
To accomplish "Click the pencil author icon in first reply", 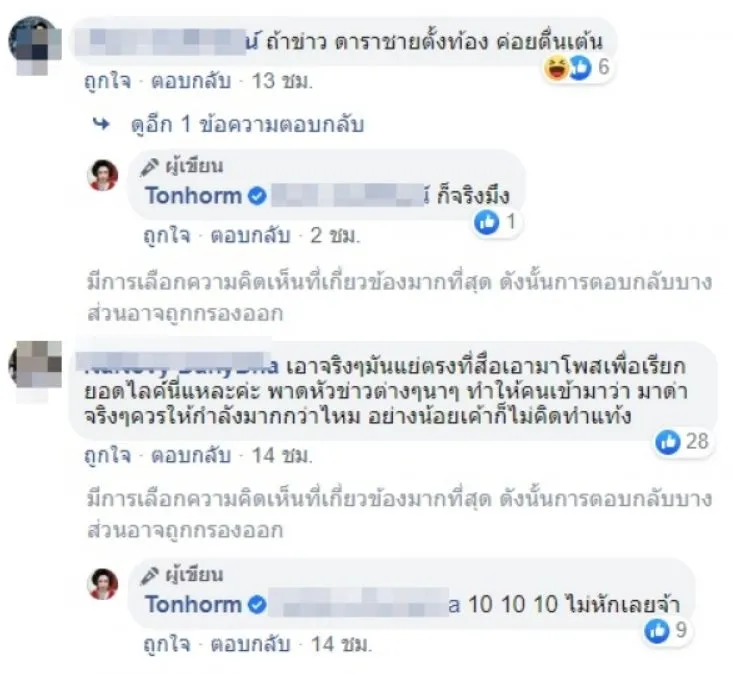I will (152, 166).
